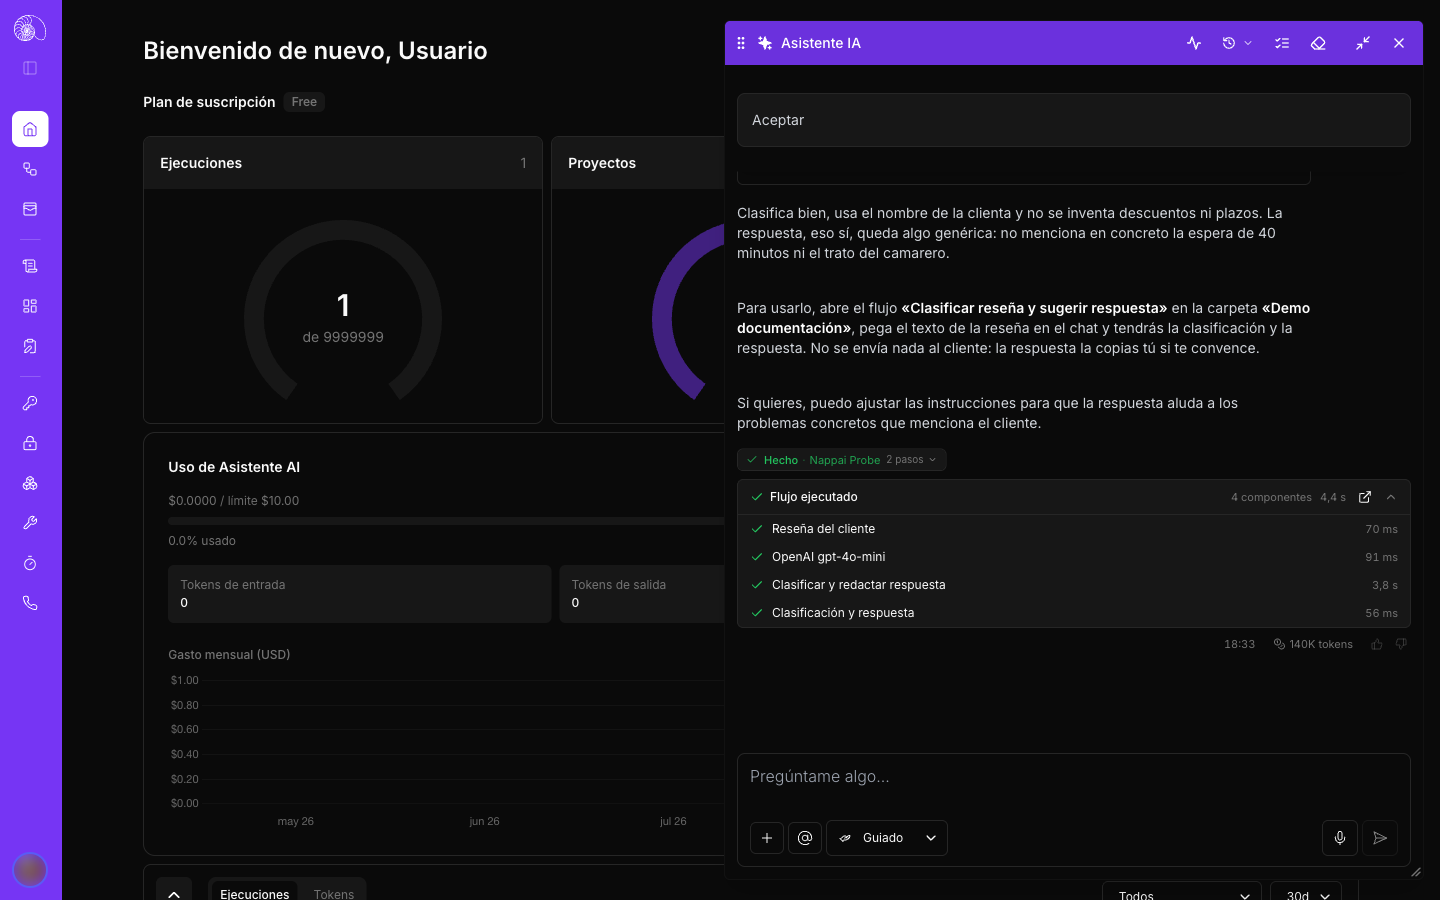Screen dimensions: 1440x900
Task: Click the Clasificación y respuesta step
Action: point(1074,613)
